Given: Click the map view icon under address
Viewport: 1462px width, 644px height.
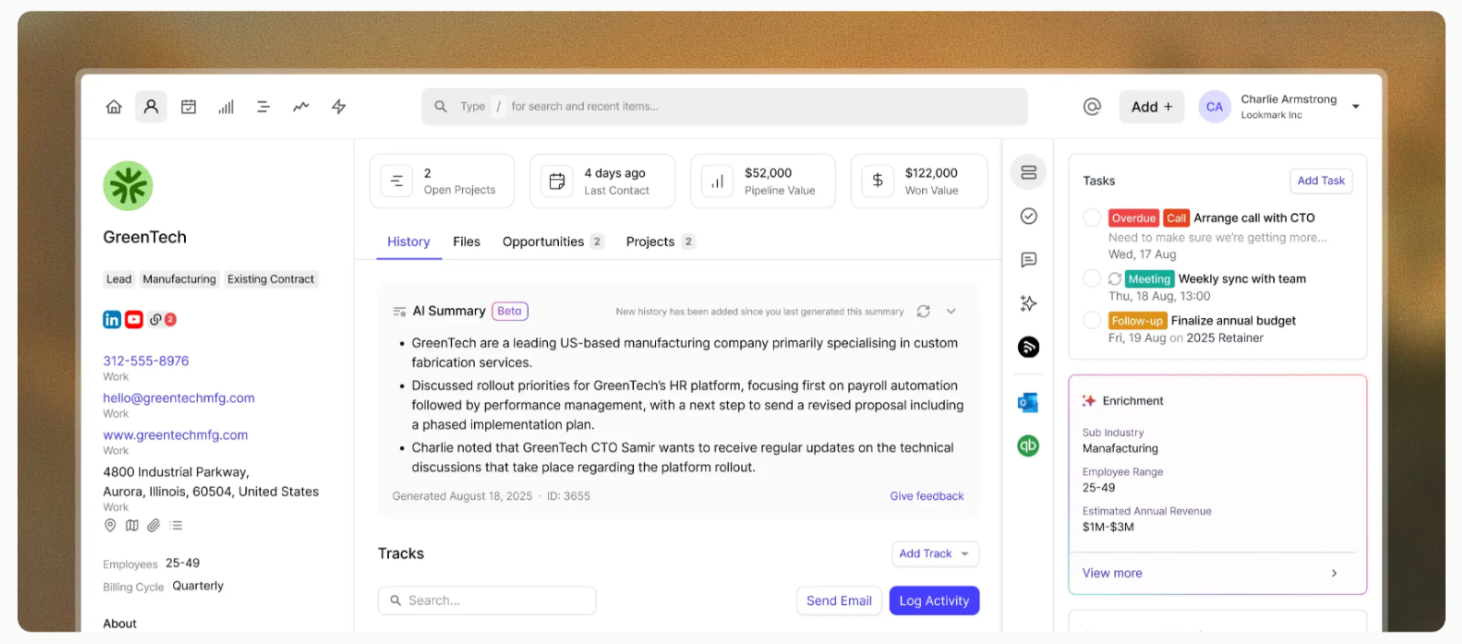Looking at the screenshot, I should pyautogui.click(x=132, y=525).
